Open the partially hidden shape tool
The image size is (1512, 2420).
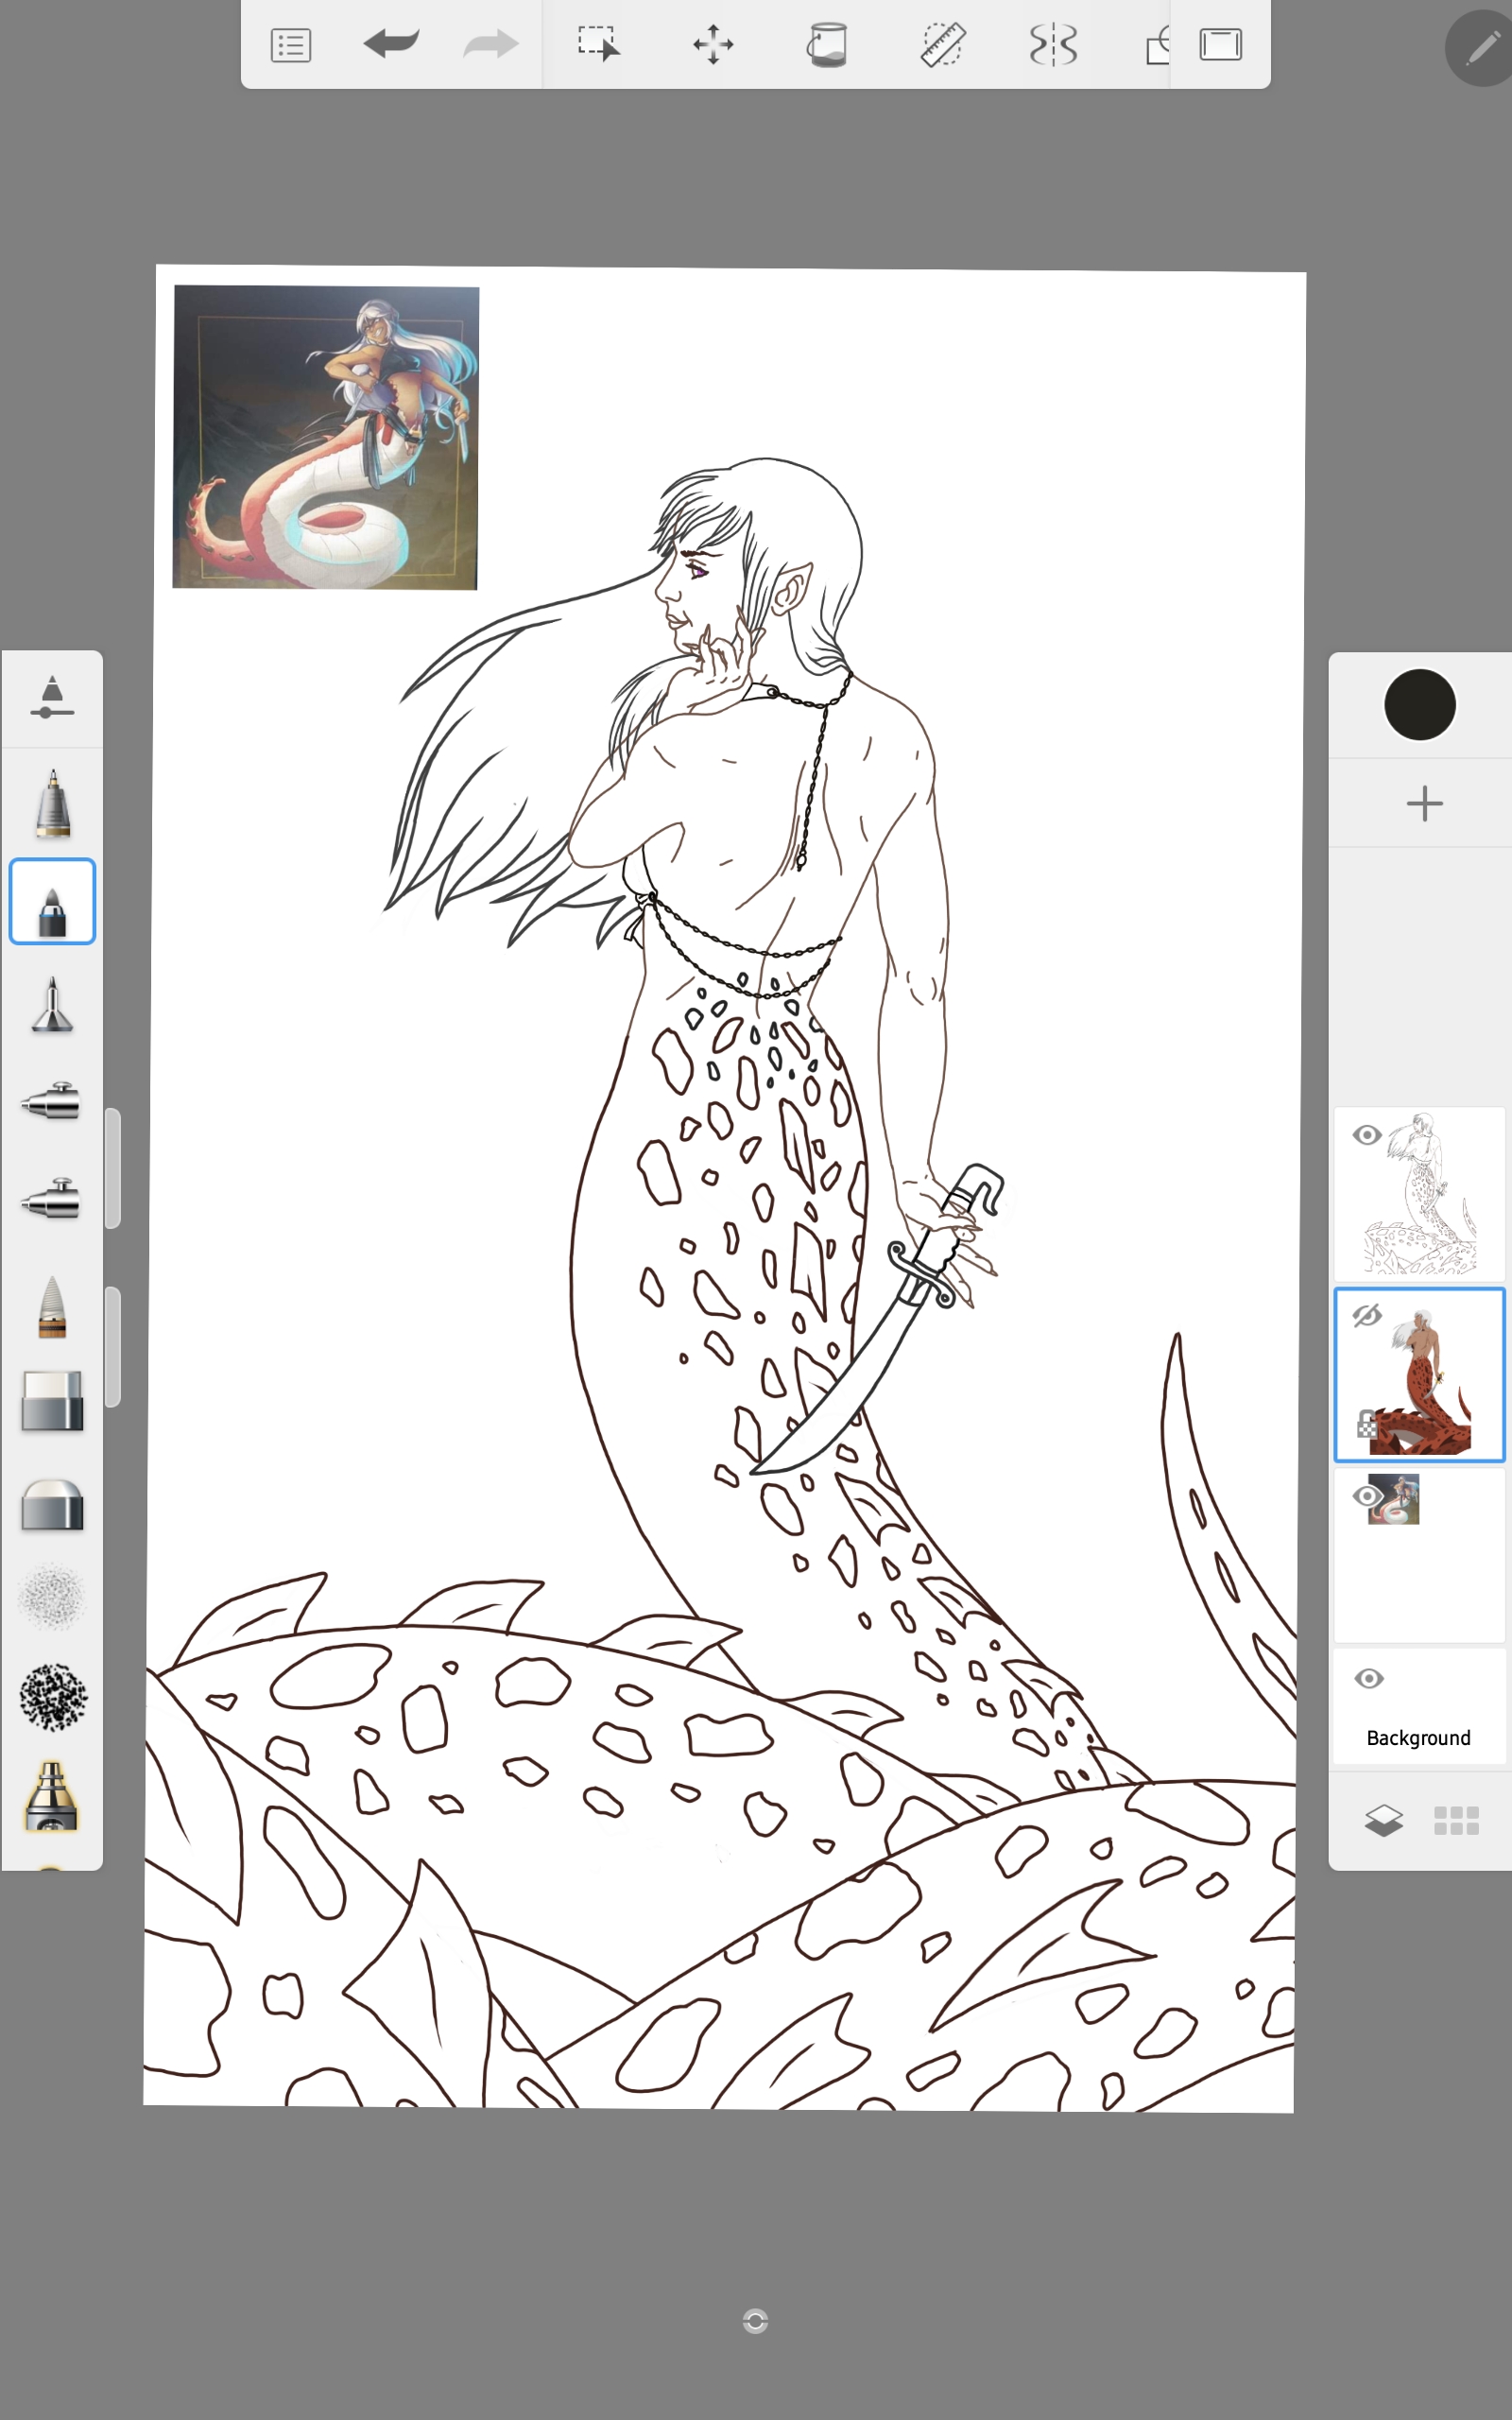pos(1157,45)
